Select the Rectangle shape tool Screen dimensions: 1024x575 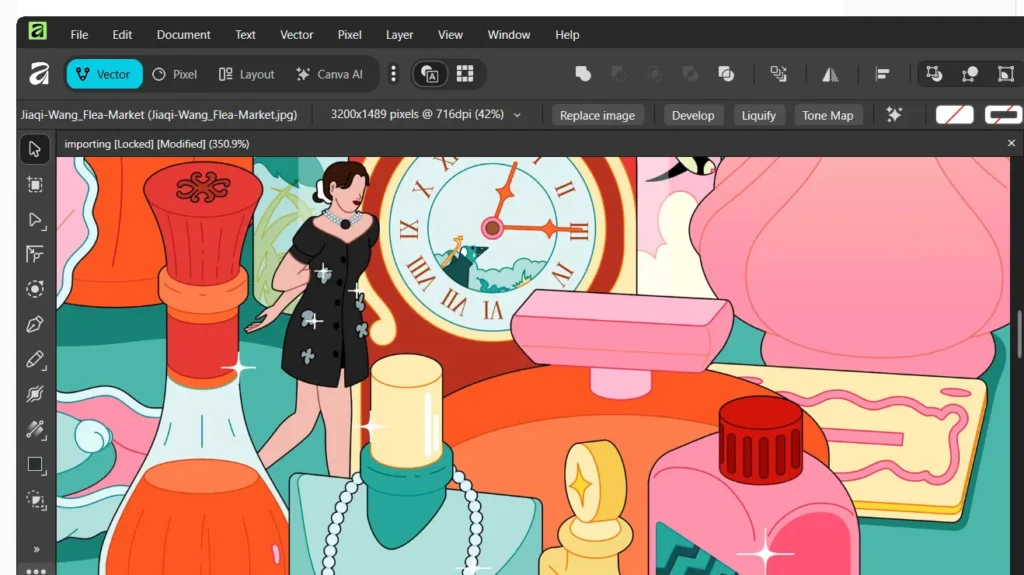pyautogui.click(x=35, y=465)
